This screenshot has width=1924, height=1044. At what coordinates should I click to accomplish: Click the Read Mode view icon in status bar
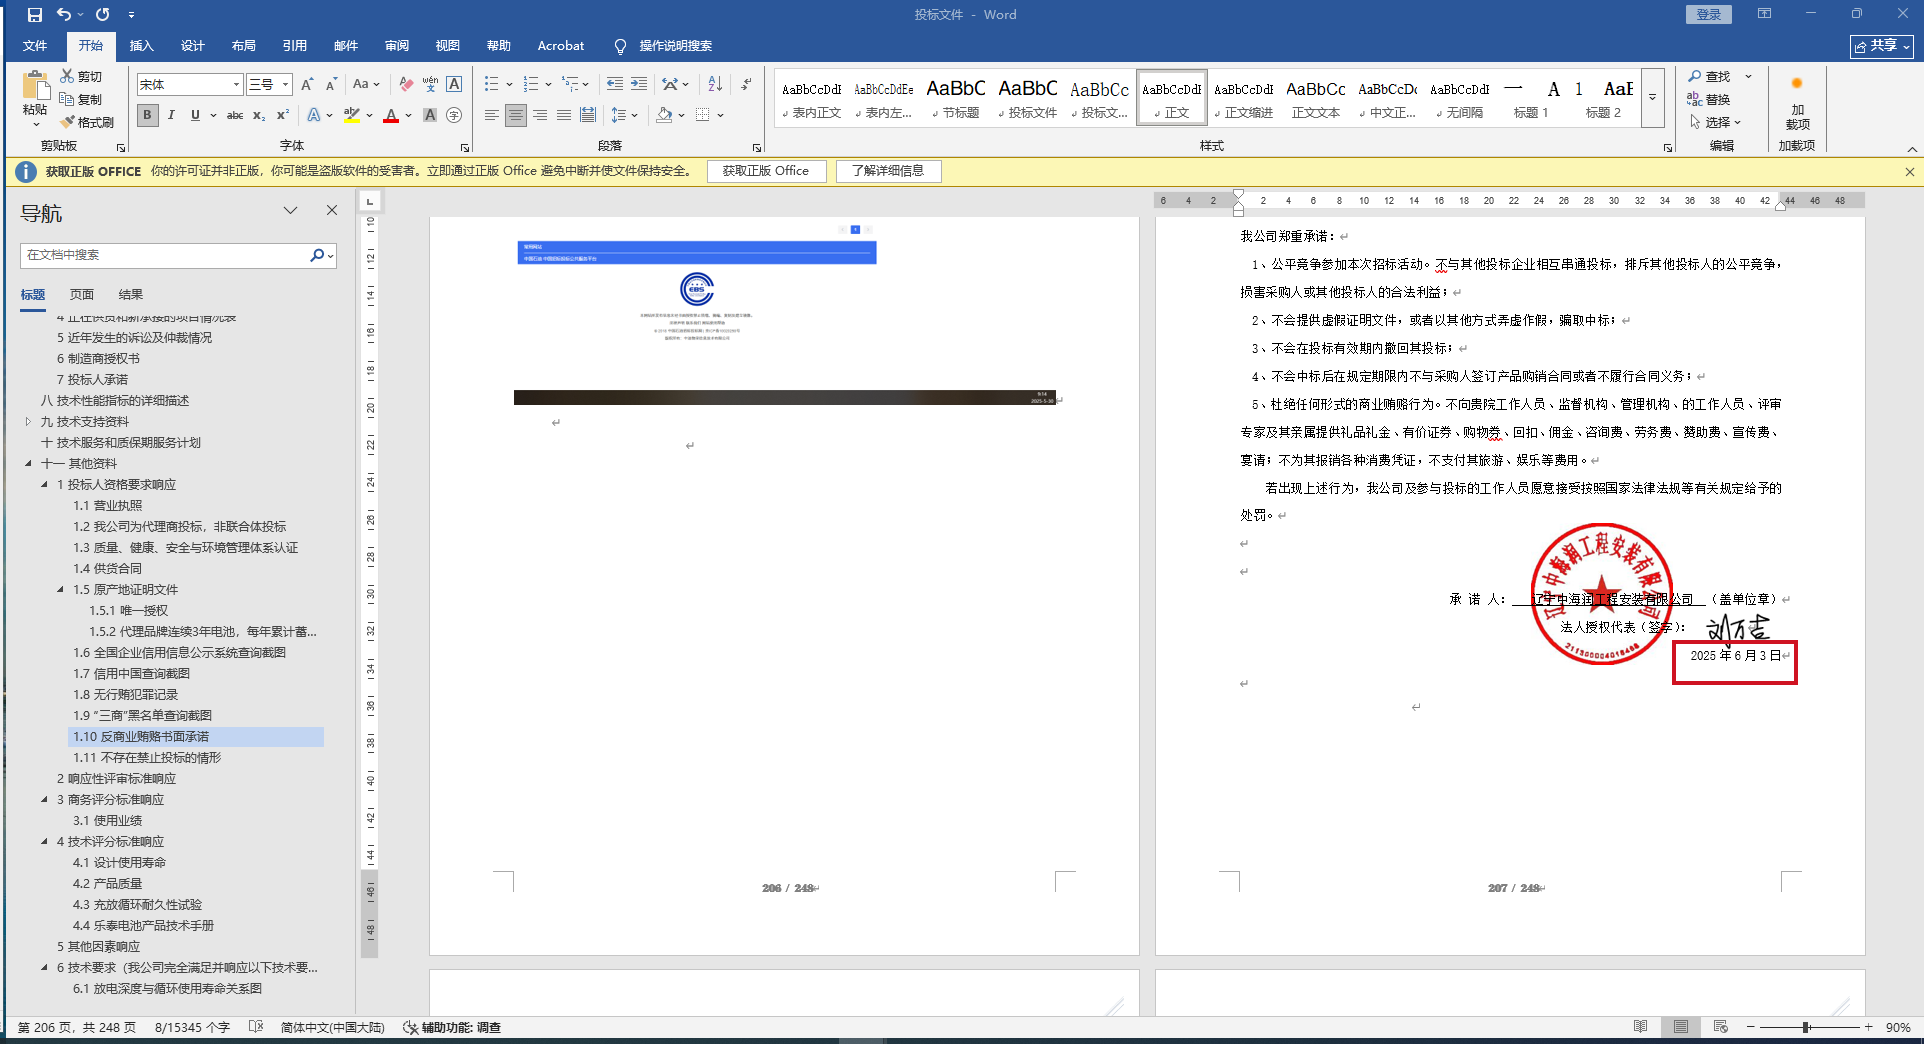1641,1027
